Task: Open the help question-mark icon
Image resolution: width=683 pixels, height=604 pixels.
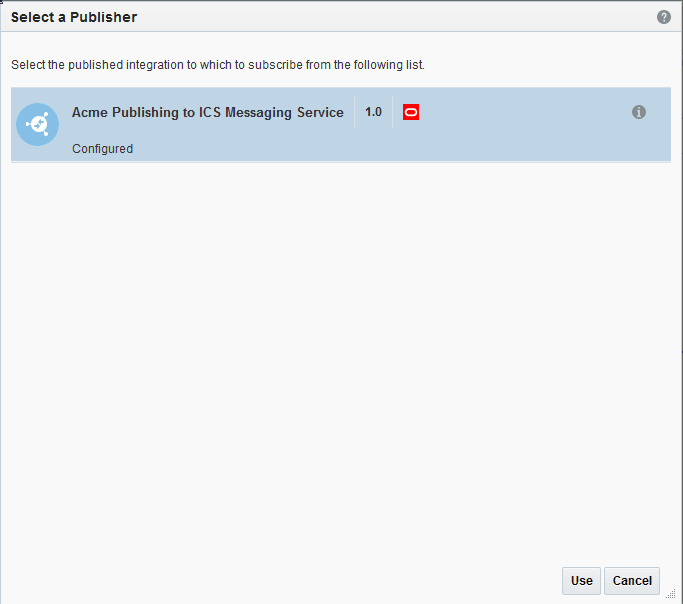Action: click(663, 17)
